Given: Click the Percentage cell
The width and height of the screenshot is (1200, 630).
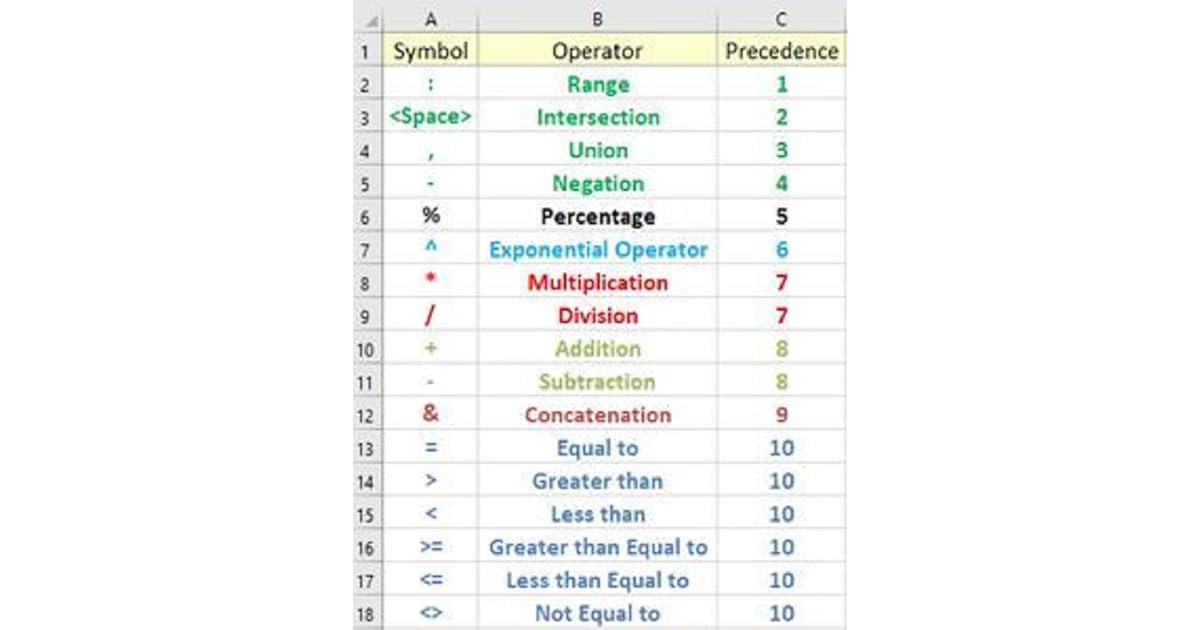Looking at the screenshot, I should pyautogui.click(x=597, y=217).
